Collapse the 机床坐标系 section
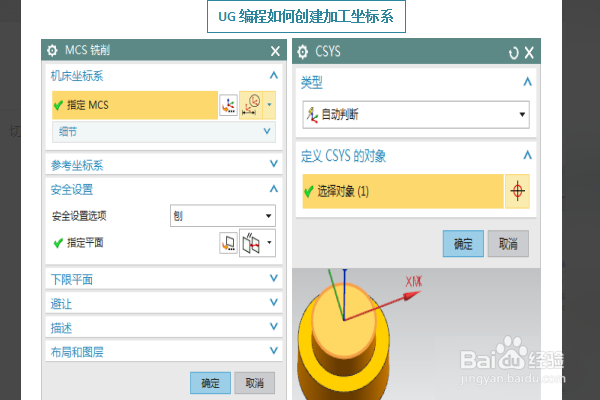Viewport: 600px width, 400px height. (274, 75)
